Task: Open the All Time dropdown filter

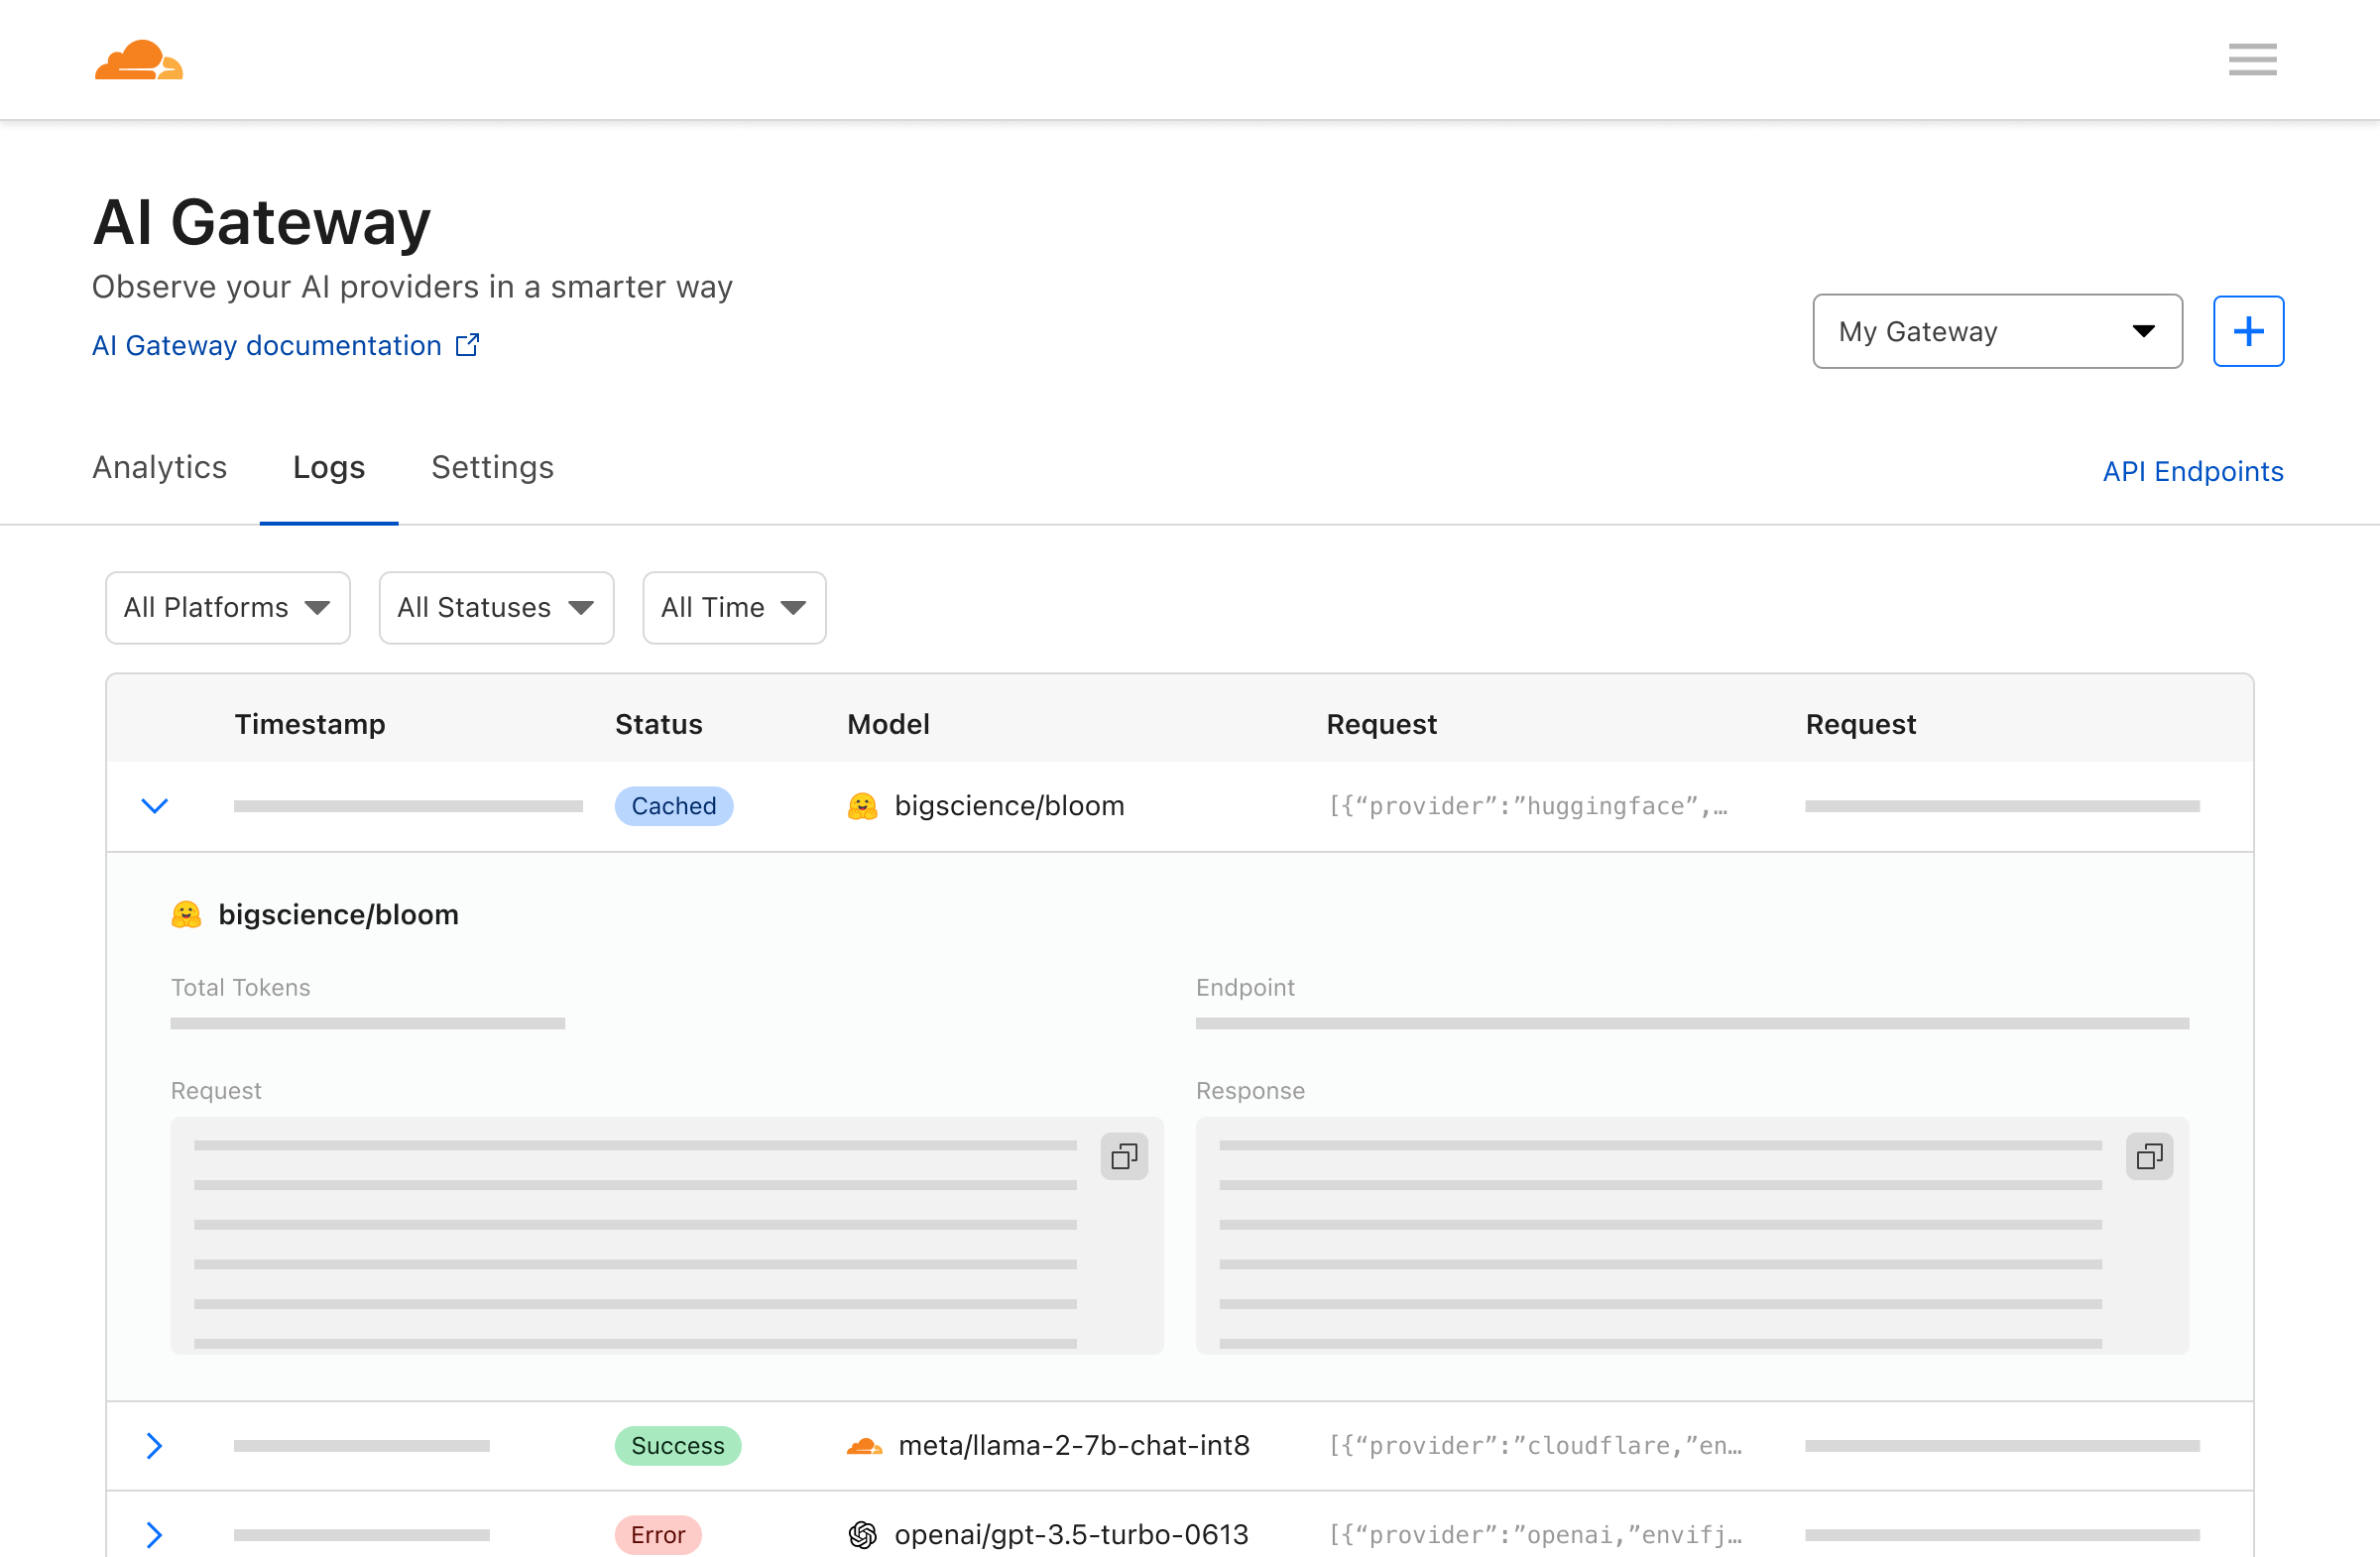Action: point(732,607)
